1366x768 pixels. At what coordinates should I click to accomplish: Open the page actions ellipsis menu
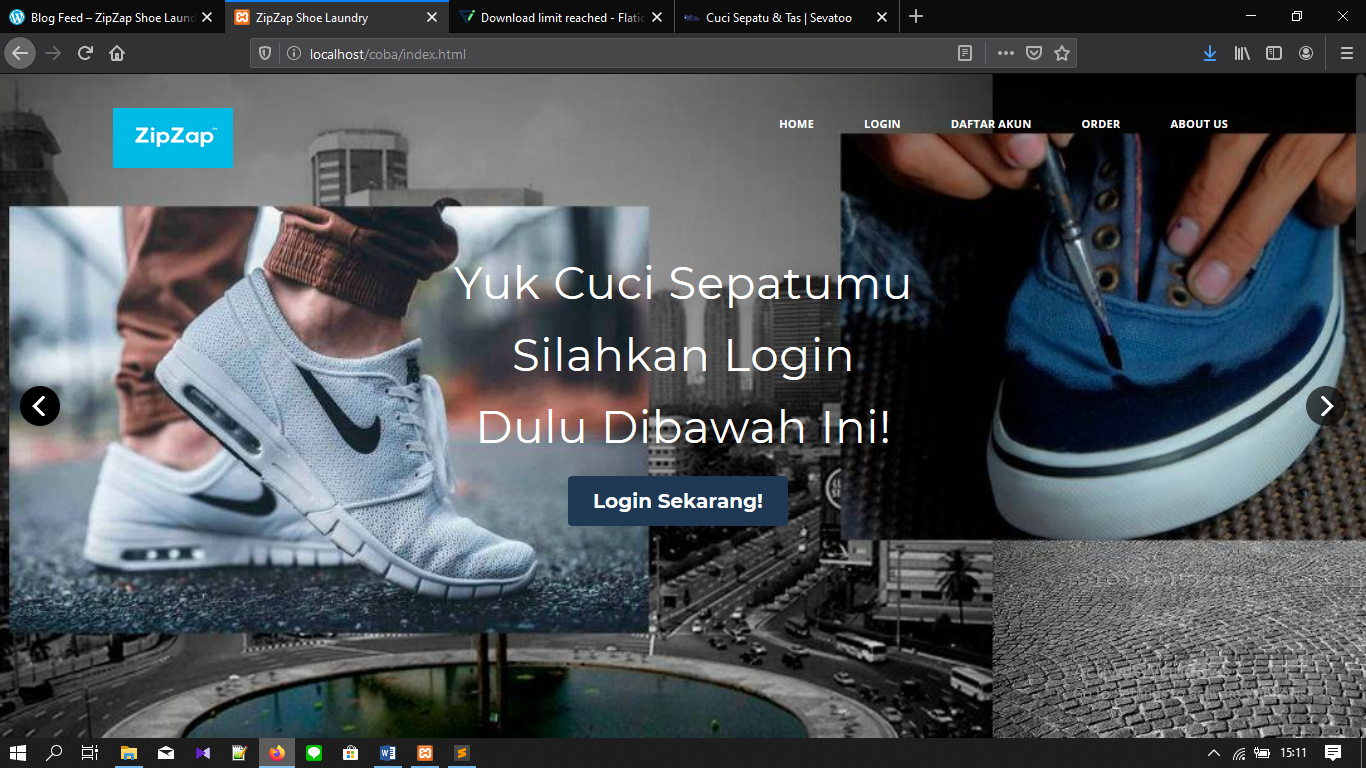pyautogui.click(x=1004, y=53)
